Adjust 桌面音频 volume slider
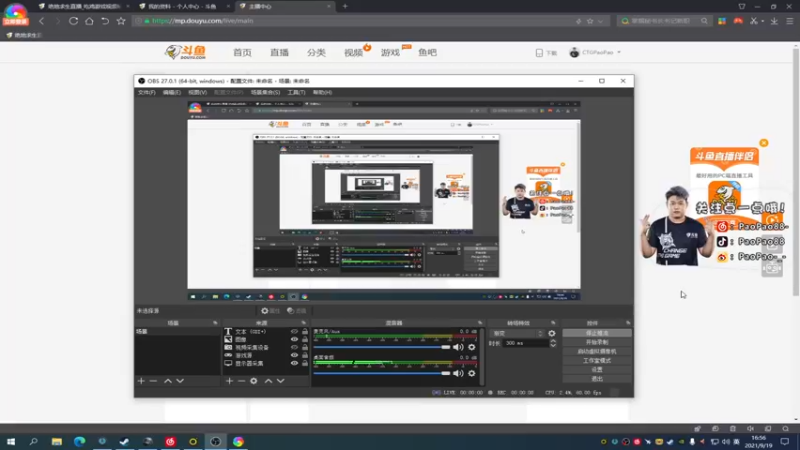 [x=382, y=373]
